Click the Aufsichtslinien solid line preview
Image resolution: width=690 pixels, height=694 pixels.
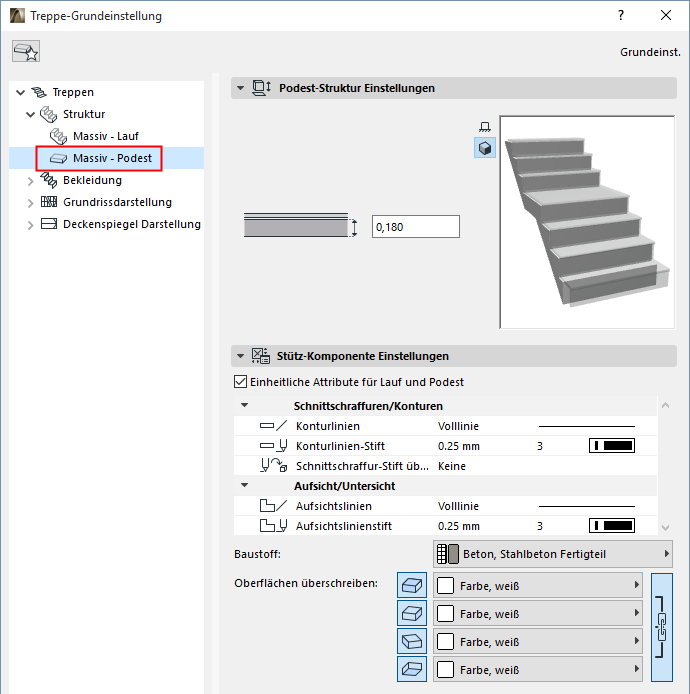586,506
